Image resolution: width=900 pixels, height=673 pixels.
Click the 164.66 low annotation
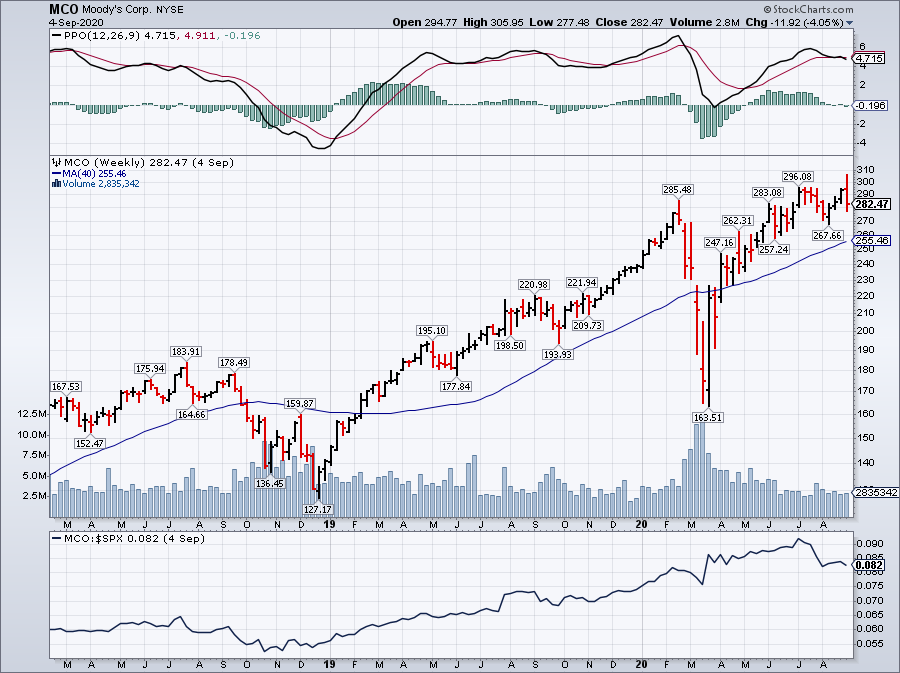tap(191, 414)
